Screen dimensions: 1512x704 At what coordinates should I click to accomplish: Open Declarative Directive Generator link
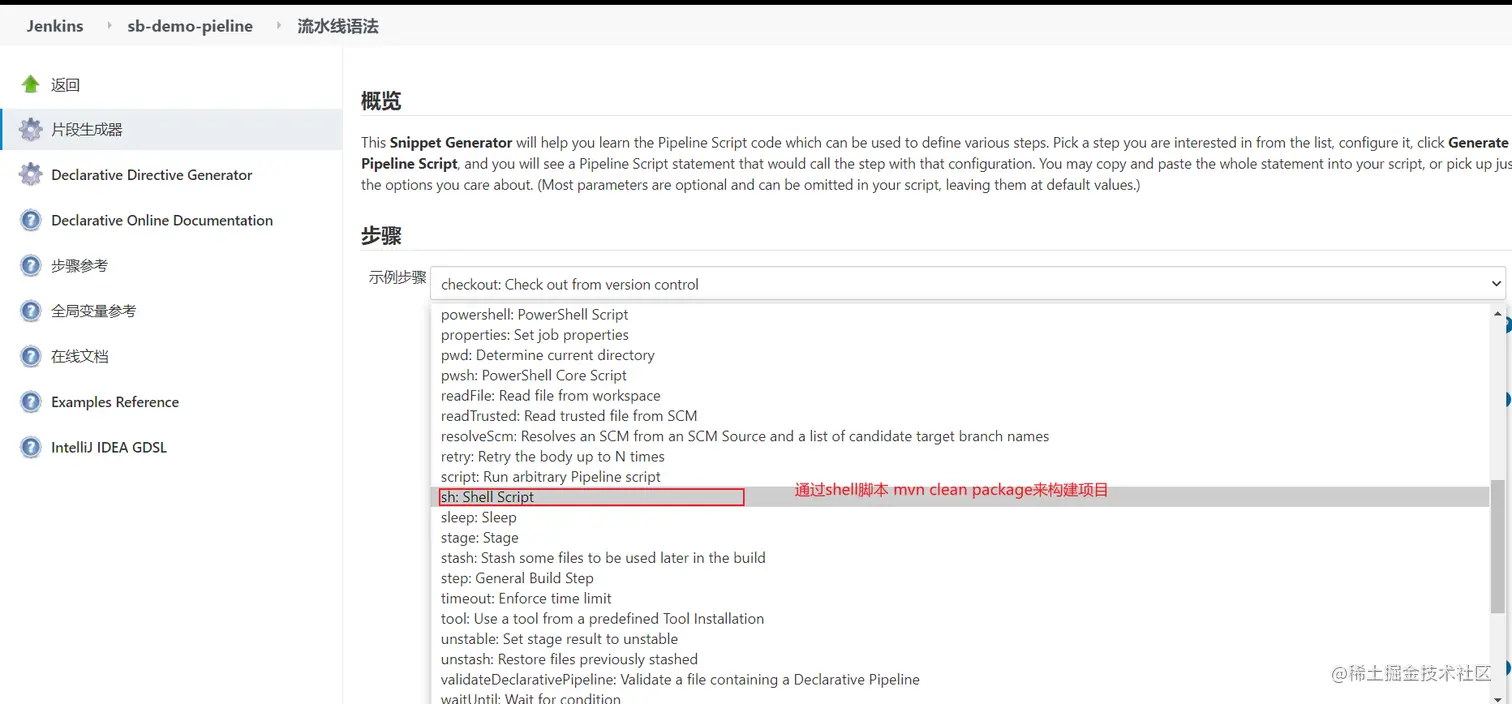point(152,175)
